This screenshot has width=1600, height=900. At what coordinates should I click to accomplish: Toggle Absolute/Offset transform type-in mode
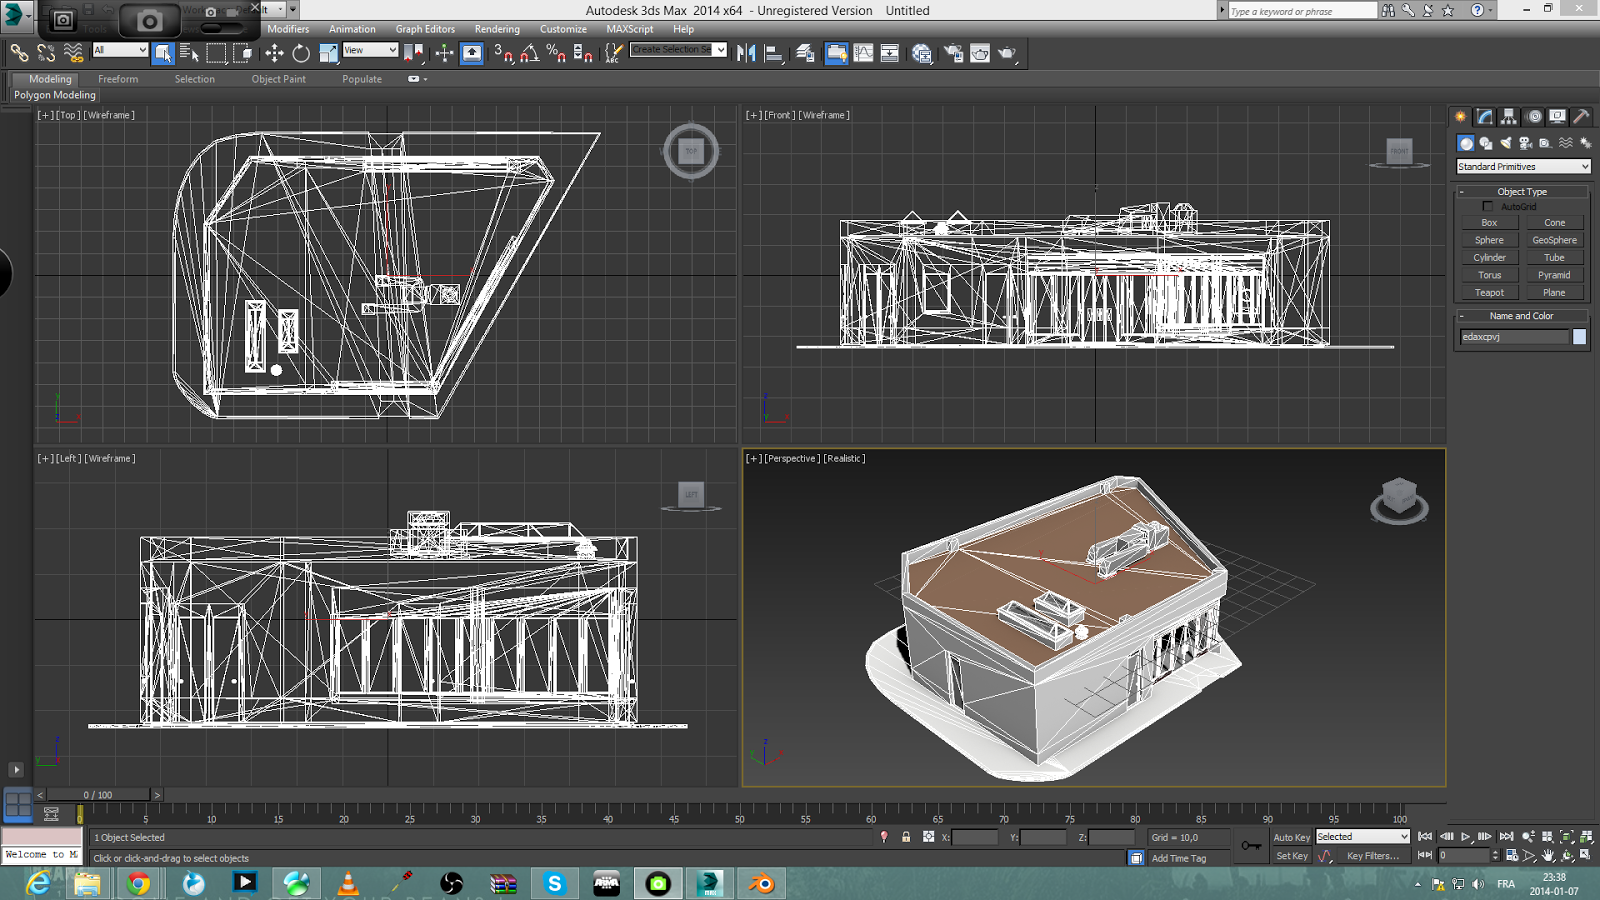[929, 837]
